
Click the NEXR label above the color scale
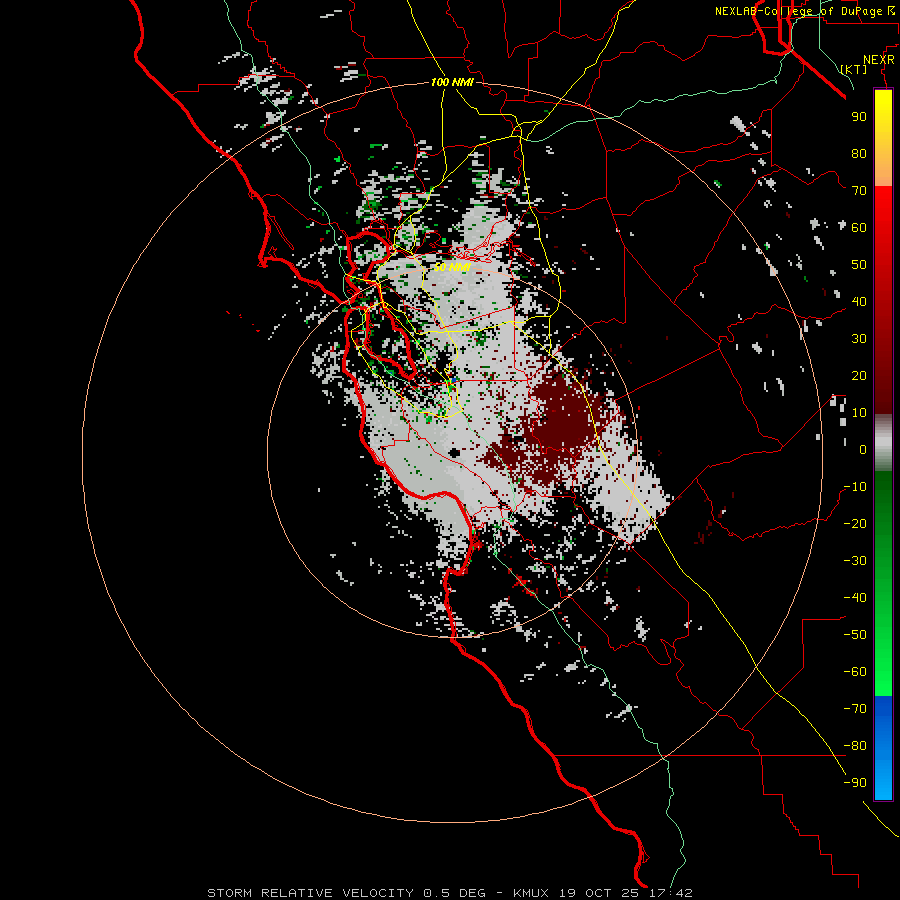879,60
